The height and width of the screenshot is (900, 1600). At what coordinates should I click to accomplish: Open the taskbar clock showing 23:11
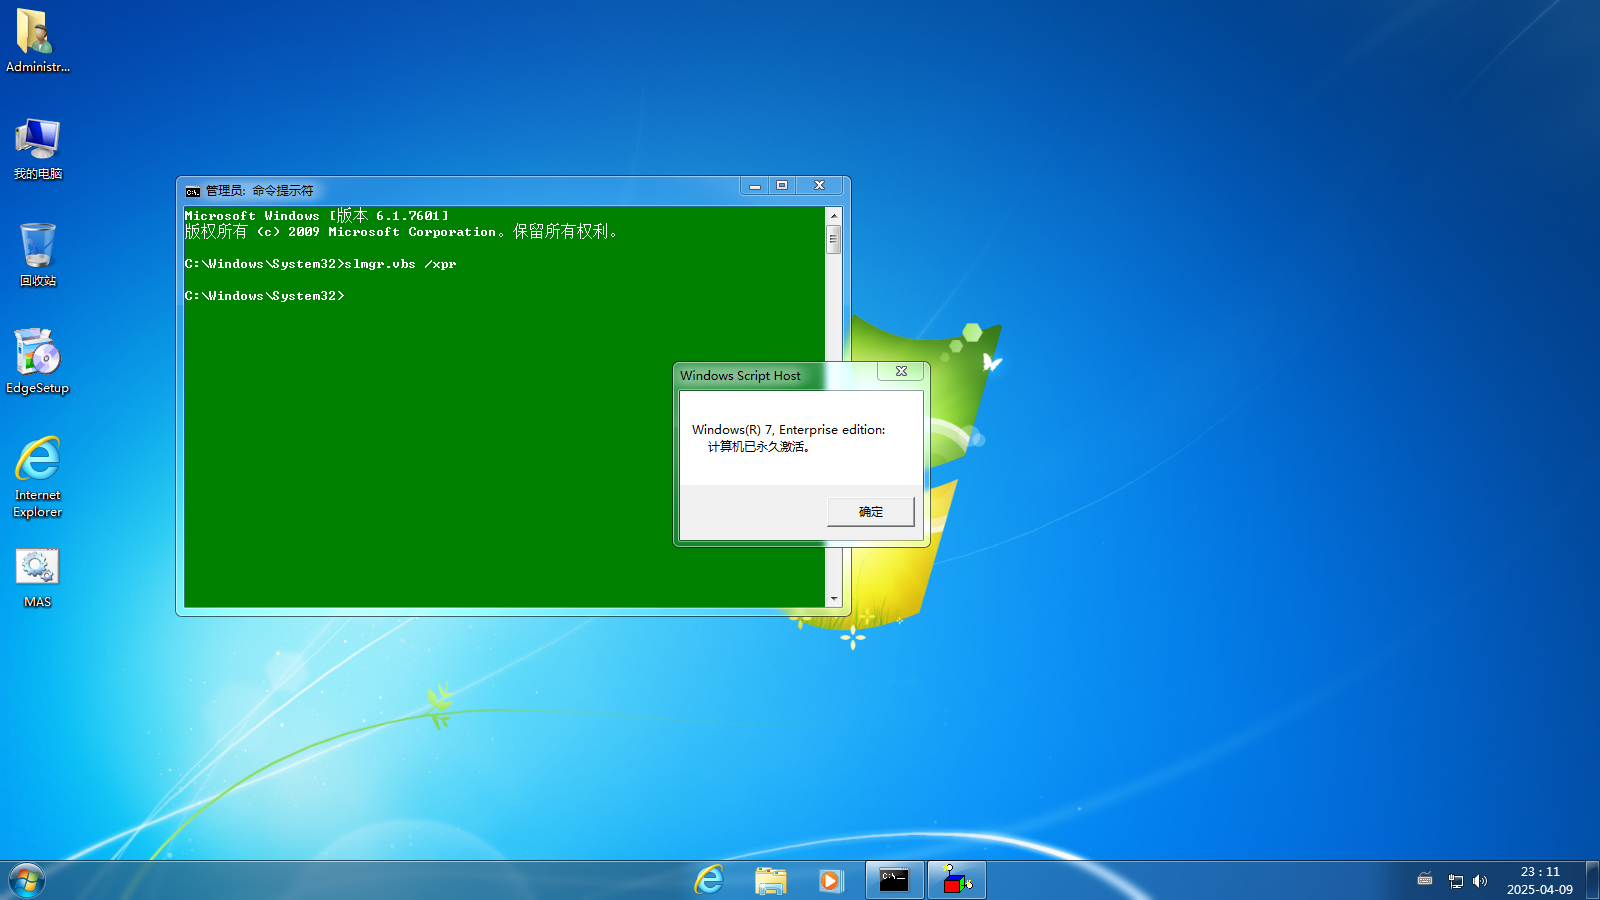click(1540, 881)
